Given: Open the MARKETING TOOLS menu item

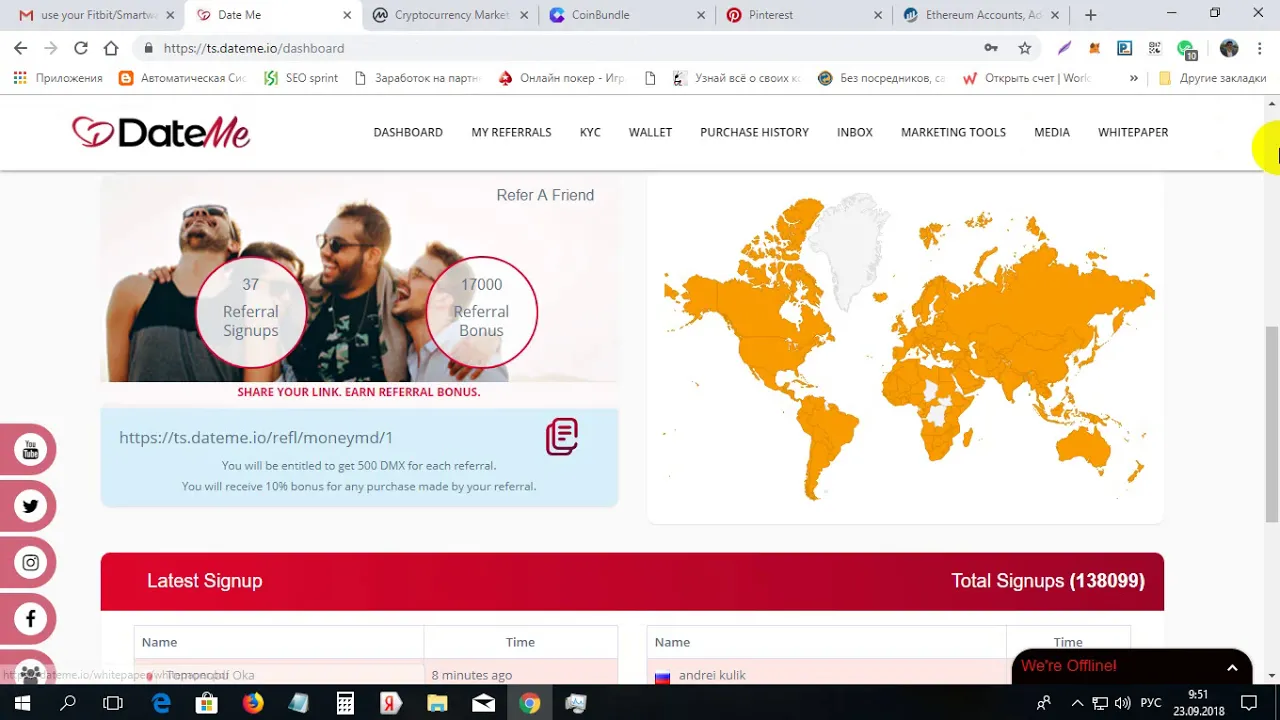Looking at the screenshot, I should tap(953, 132).
